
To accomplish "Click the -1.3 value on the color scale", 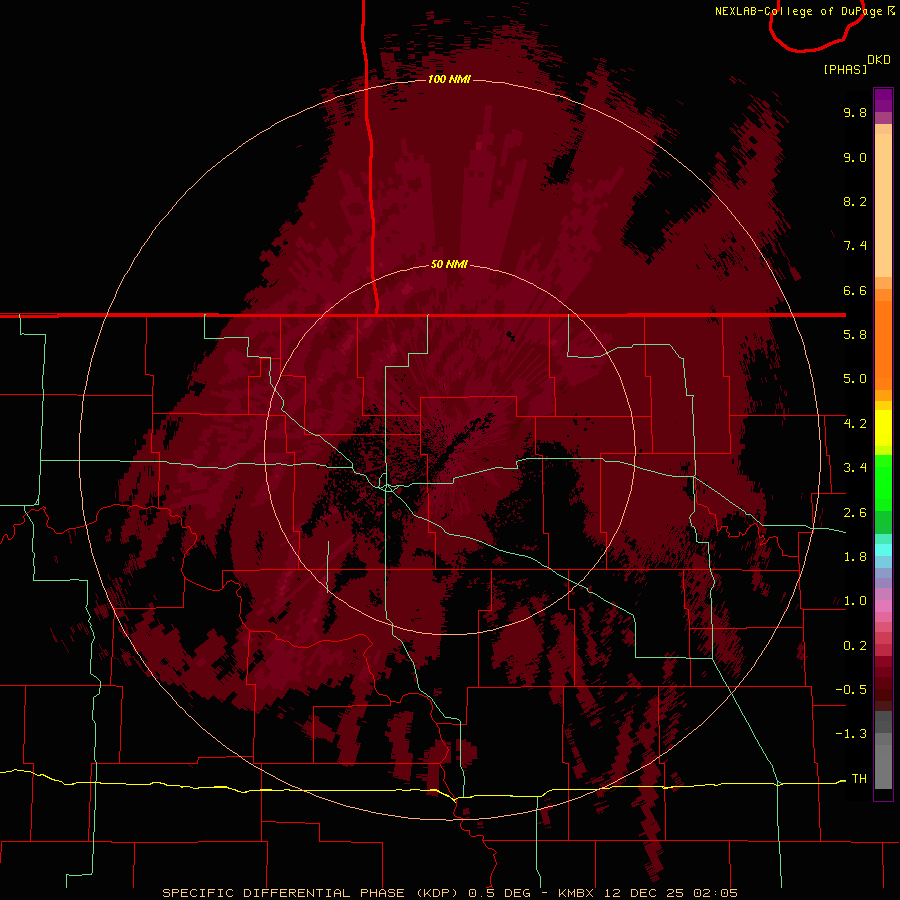I will [x=851, y=734].
